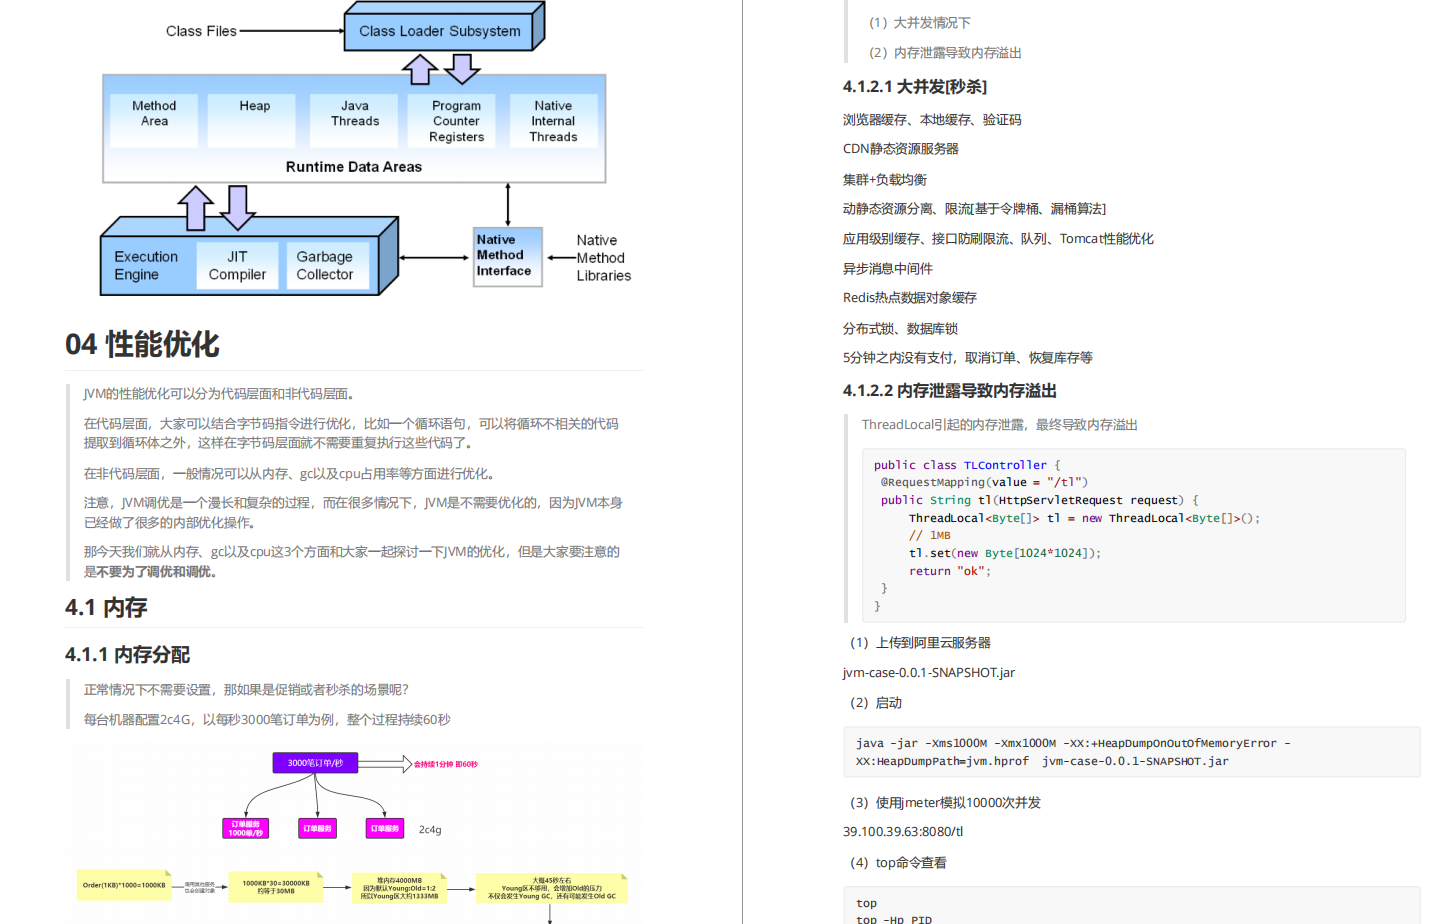Viewport: 1454px width, 924px height.
Task: Click the Native Internal Threads box
Action: (553, 121)
